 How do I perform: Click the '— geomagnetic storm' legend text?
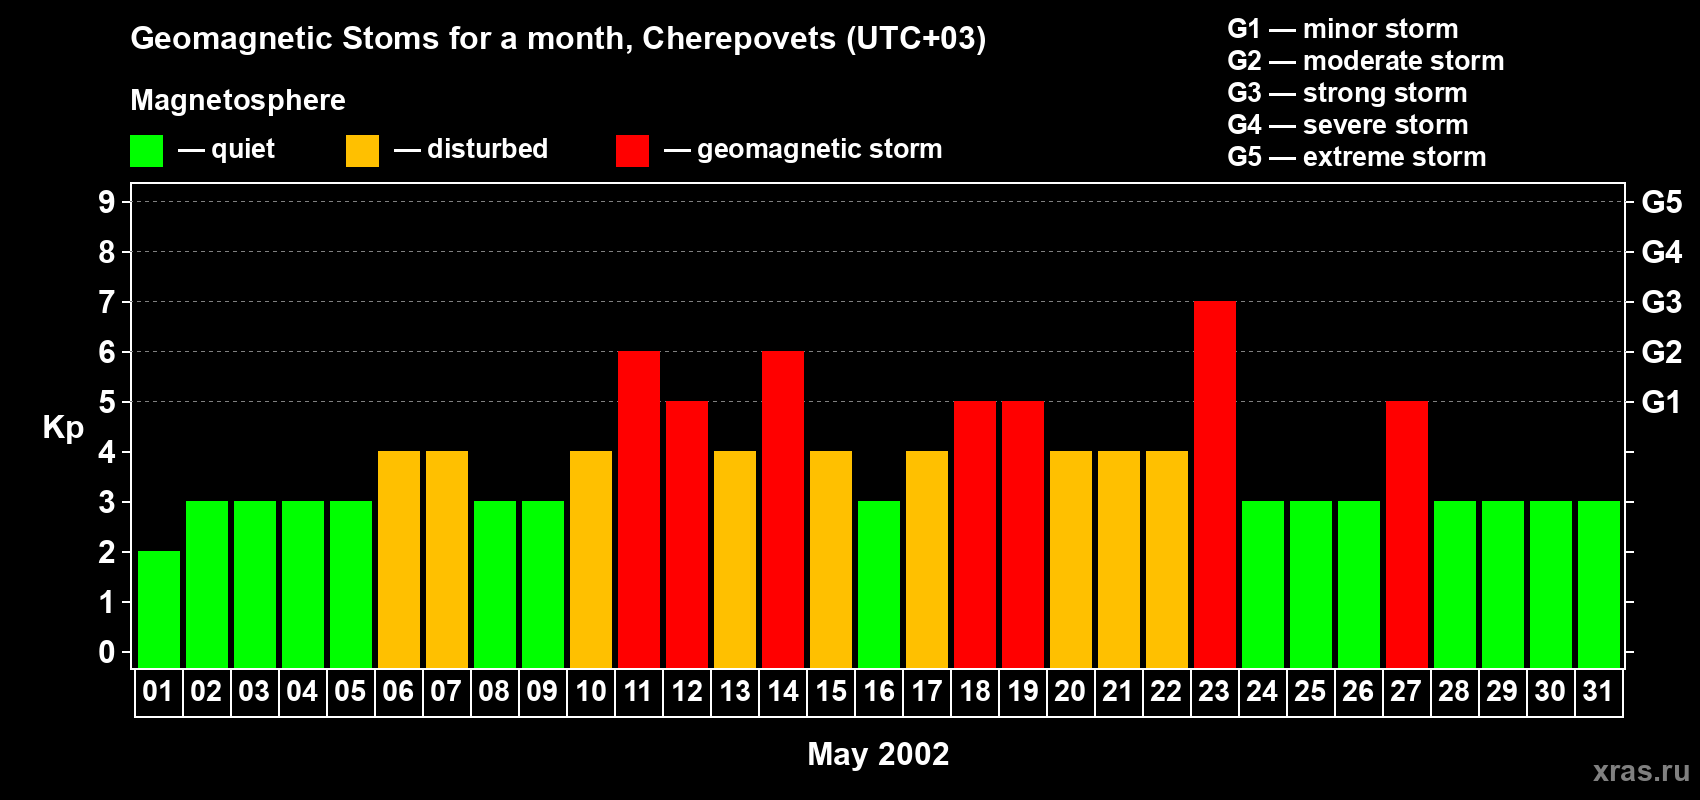click(x=803, y=150)
